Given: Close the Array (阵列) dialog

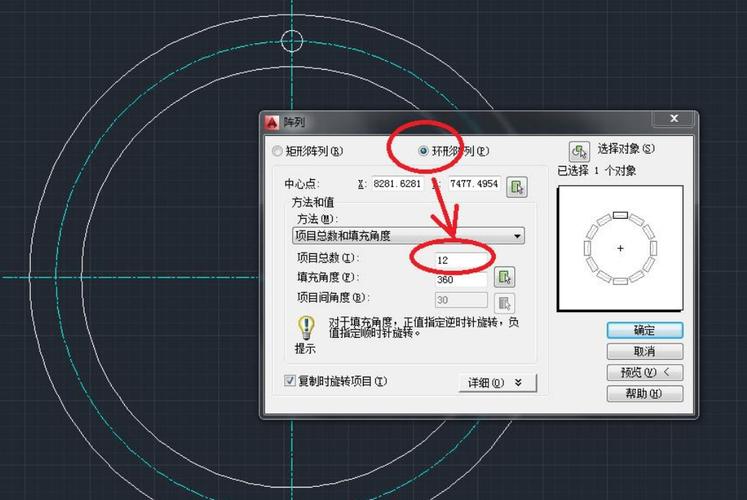Looking at the screenshot, I should click(674, 118).
